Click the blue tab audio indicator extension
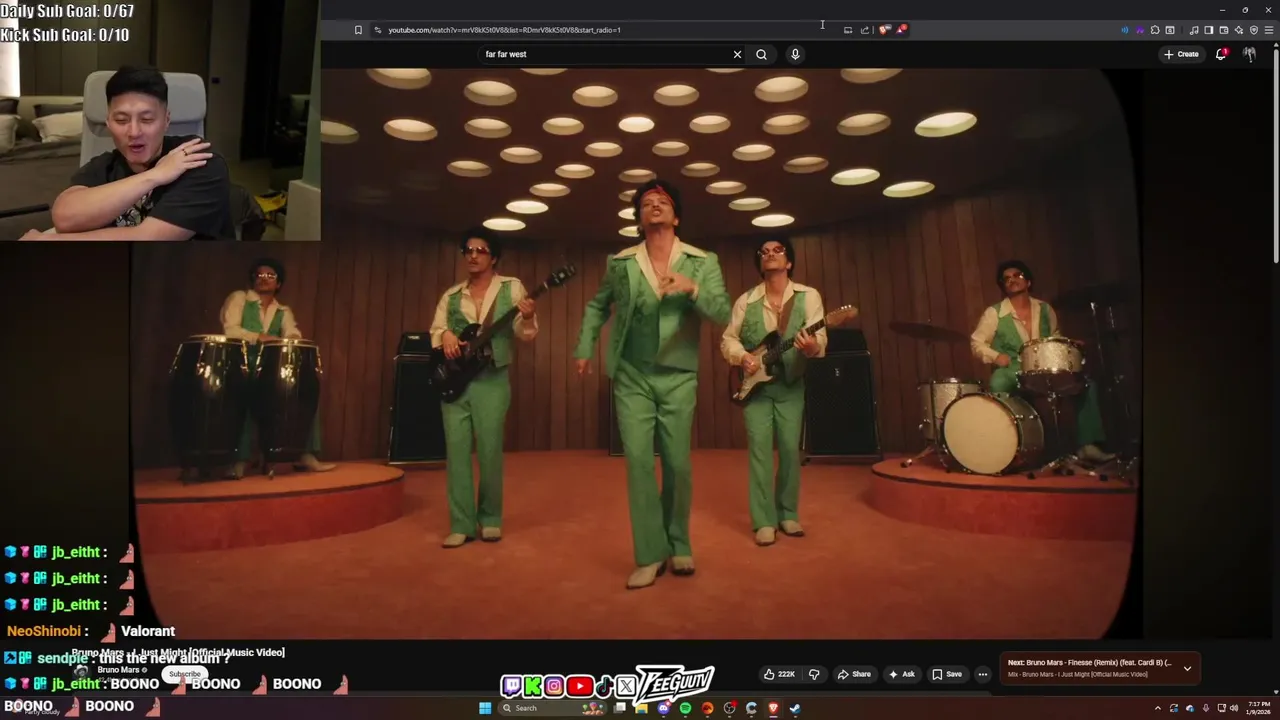This screenshot has height=720, width=1280. point(1125,30)
